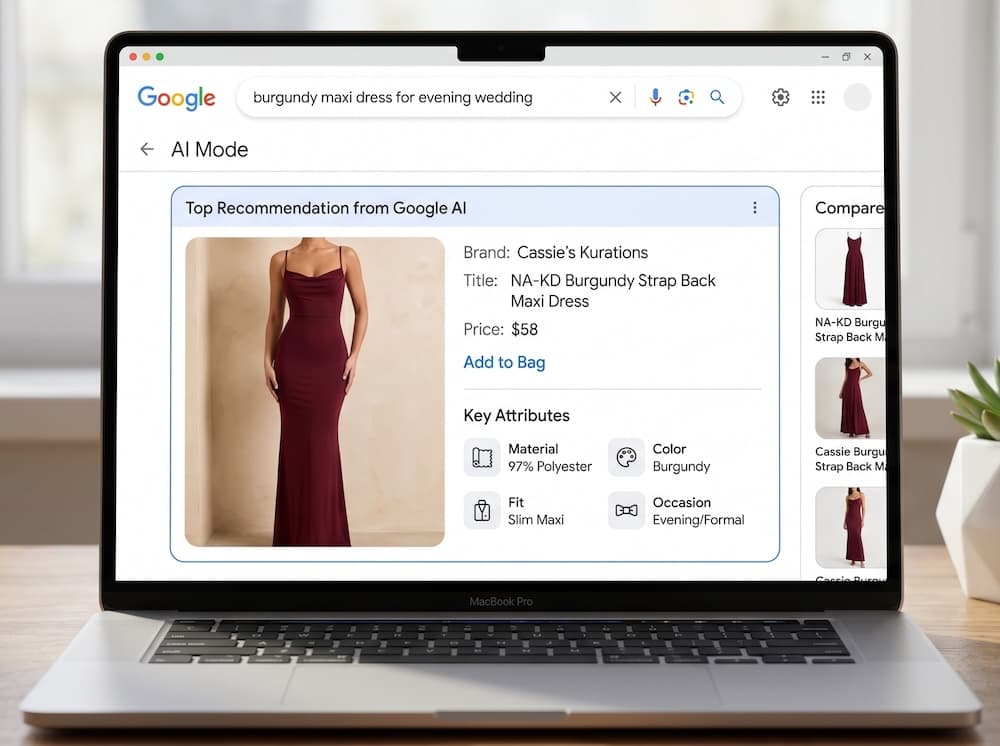Open the main burgundy dress product image
This screenshot has width=1000, height=746.
(314, 391)
